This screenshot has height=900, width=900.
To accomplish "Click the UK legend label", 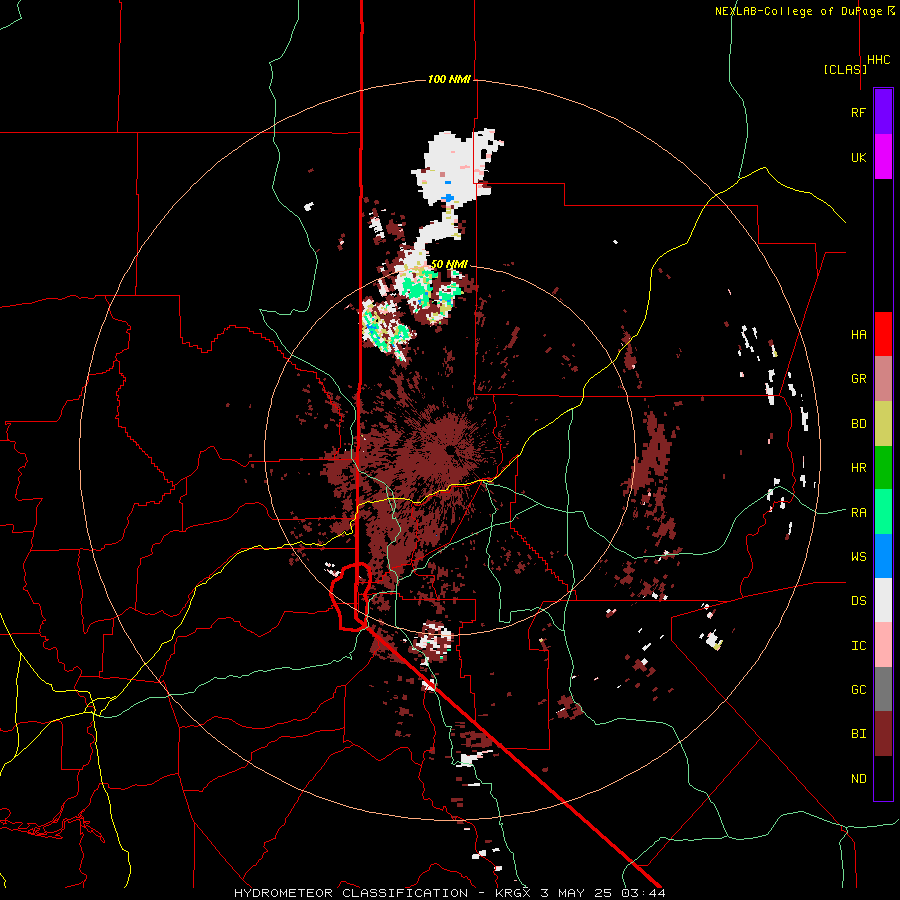I will pyautogui.click(x=858, y=157).
